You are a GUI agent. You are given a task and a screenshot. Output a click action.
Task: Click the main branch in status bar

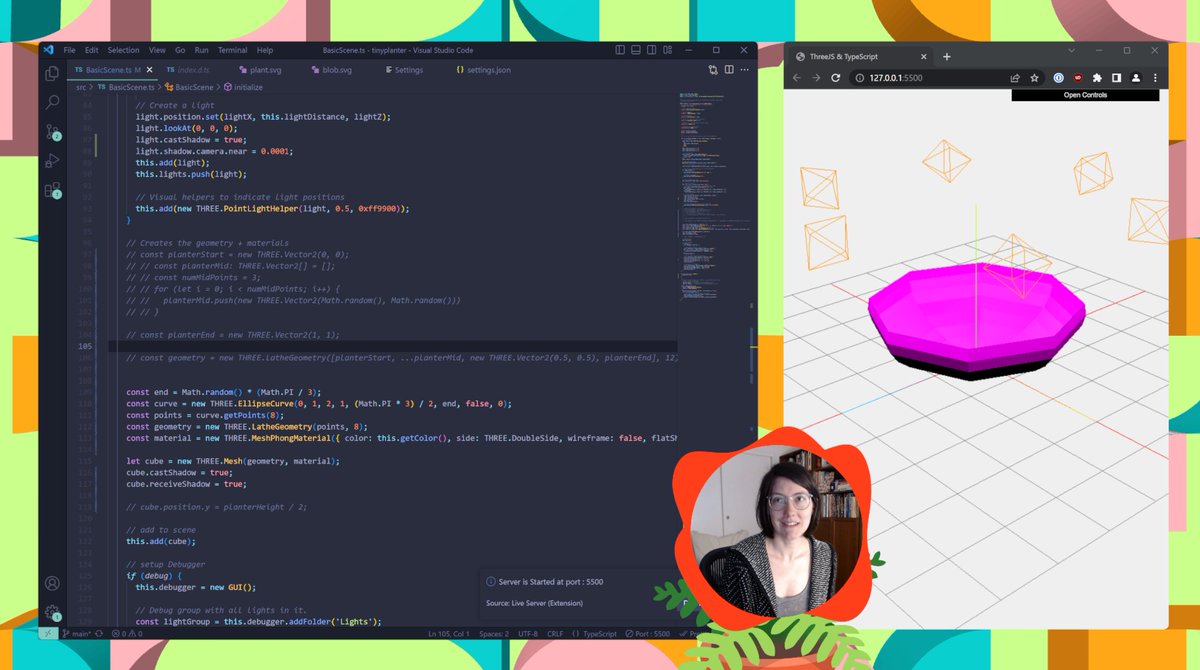[77, 633]
